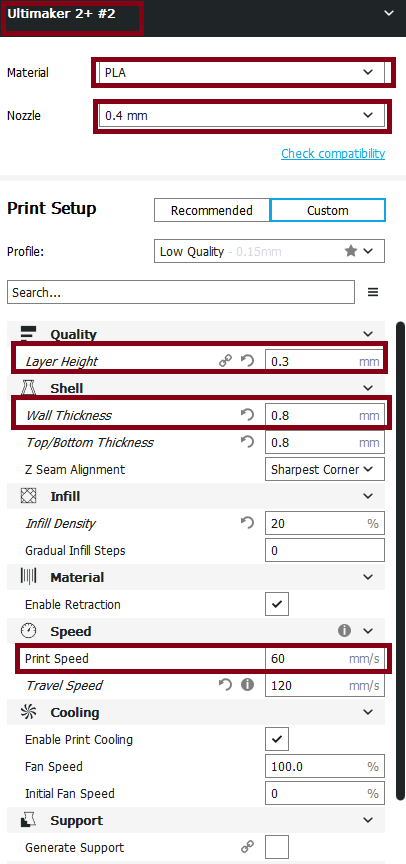Reset Wall Thickness using revert arrow

point(247,415)
